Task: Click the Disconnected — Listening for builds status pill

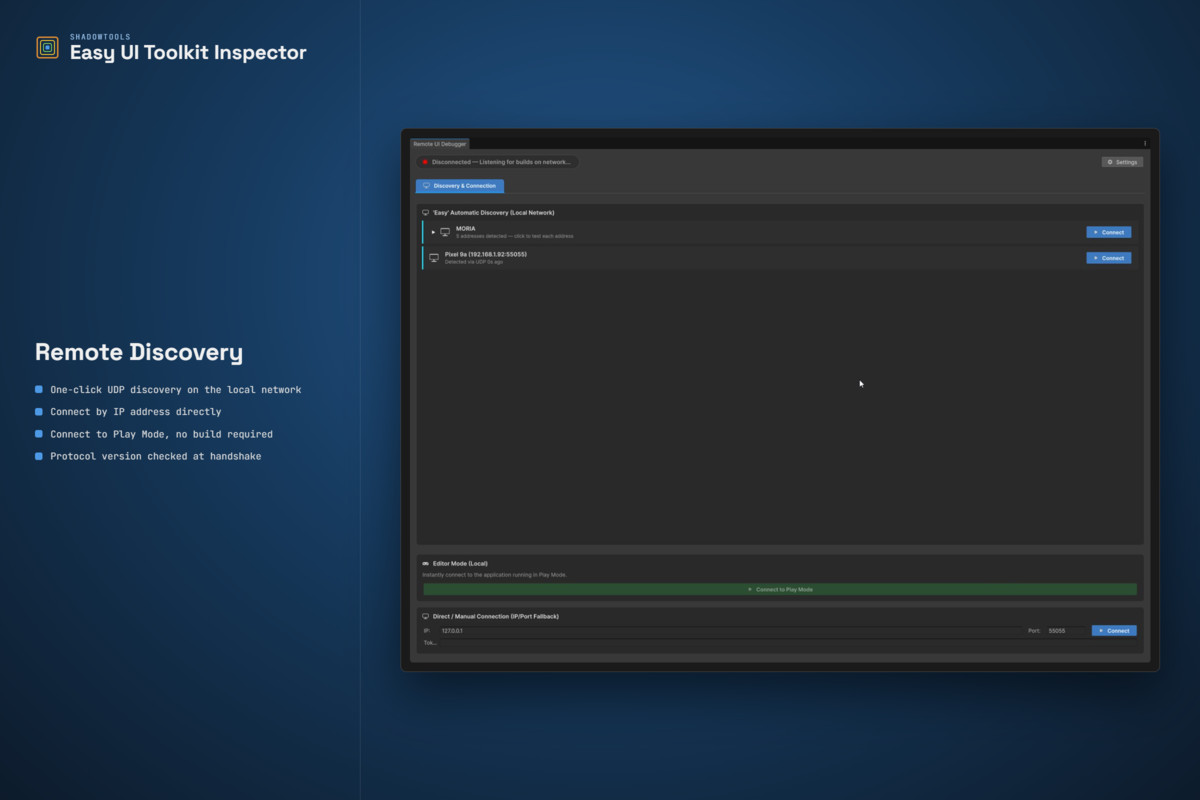Action: click(x=497, y=162)
